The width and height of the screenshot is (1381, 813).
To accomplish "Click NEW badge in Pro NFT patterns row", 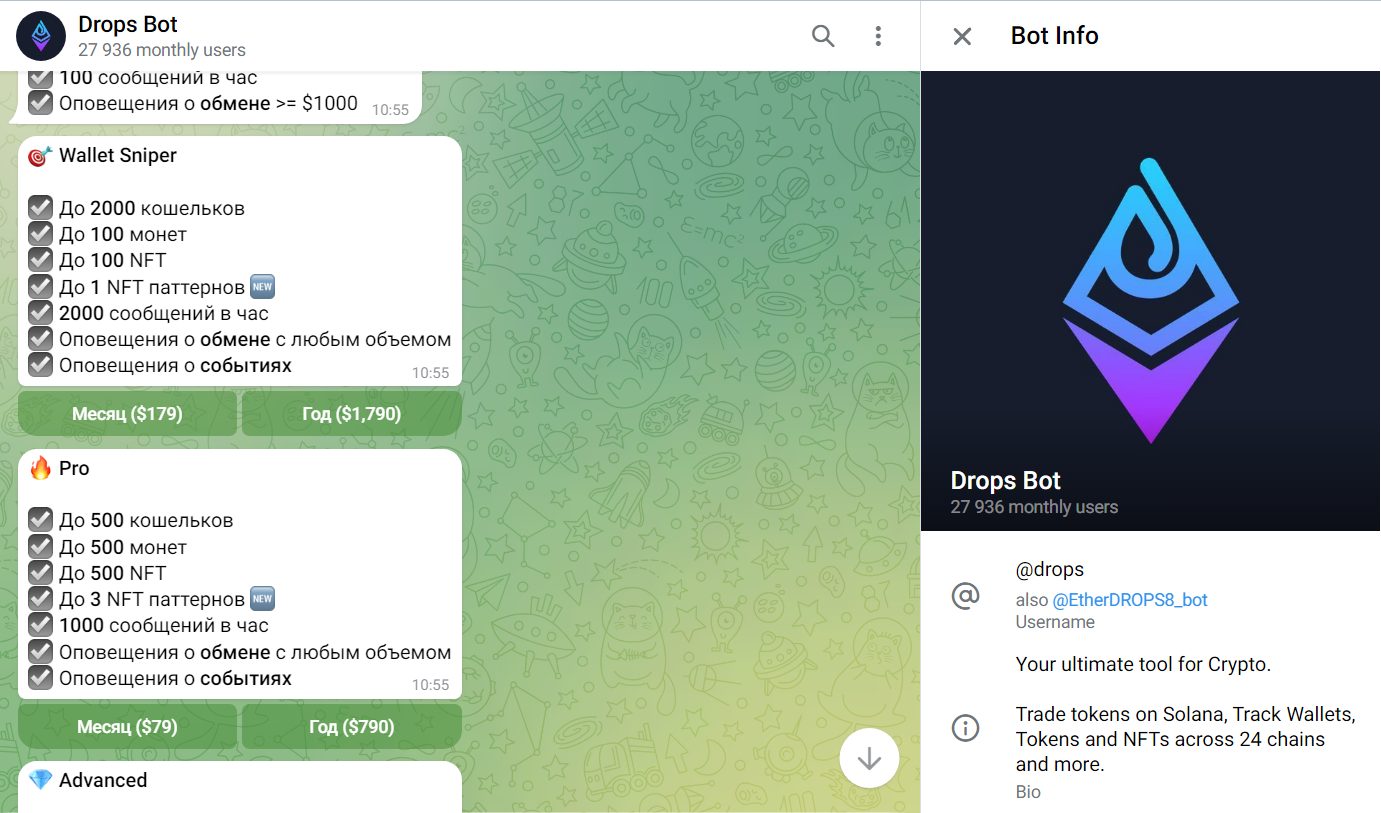I will tap(262, 599).
